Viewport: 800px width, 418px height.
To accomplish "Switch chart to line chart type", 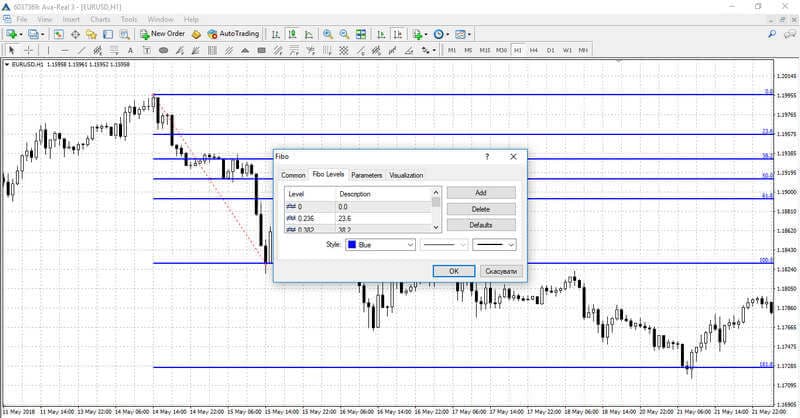I will (x=309, y=34).
